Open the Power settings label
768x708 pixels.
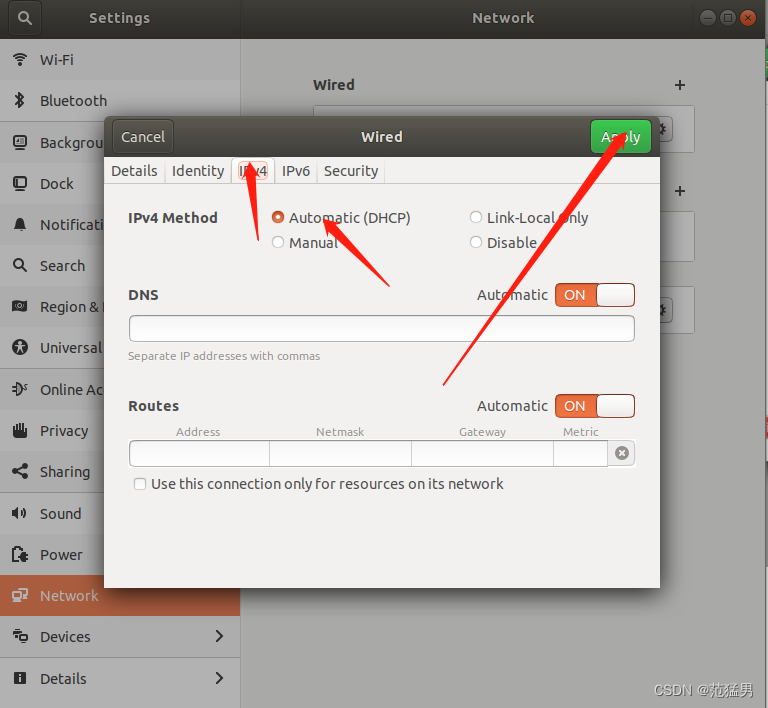(61, 555)
